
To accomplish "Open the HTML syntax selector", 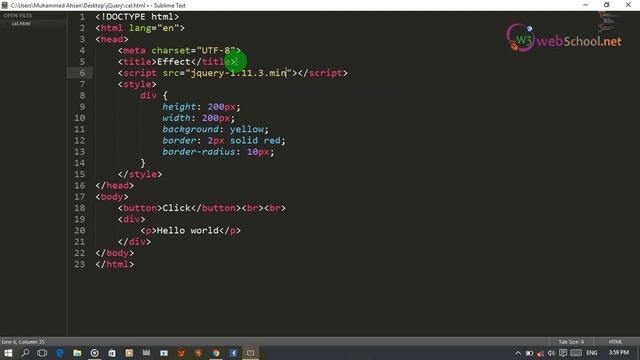I will click(x=616, y=342).
